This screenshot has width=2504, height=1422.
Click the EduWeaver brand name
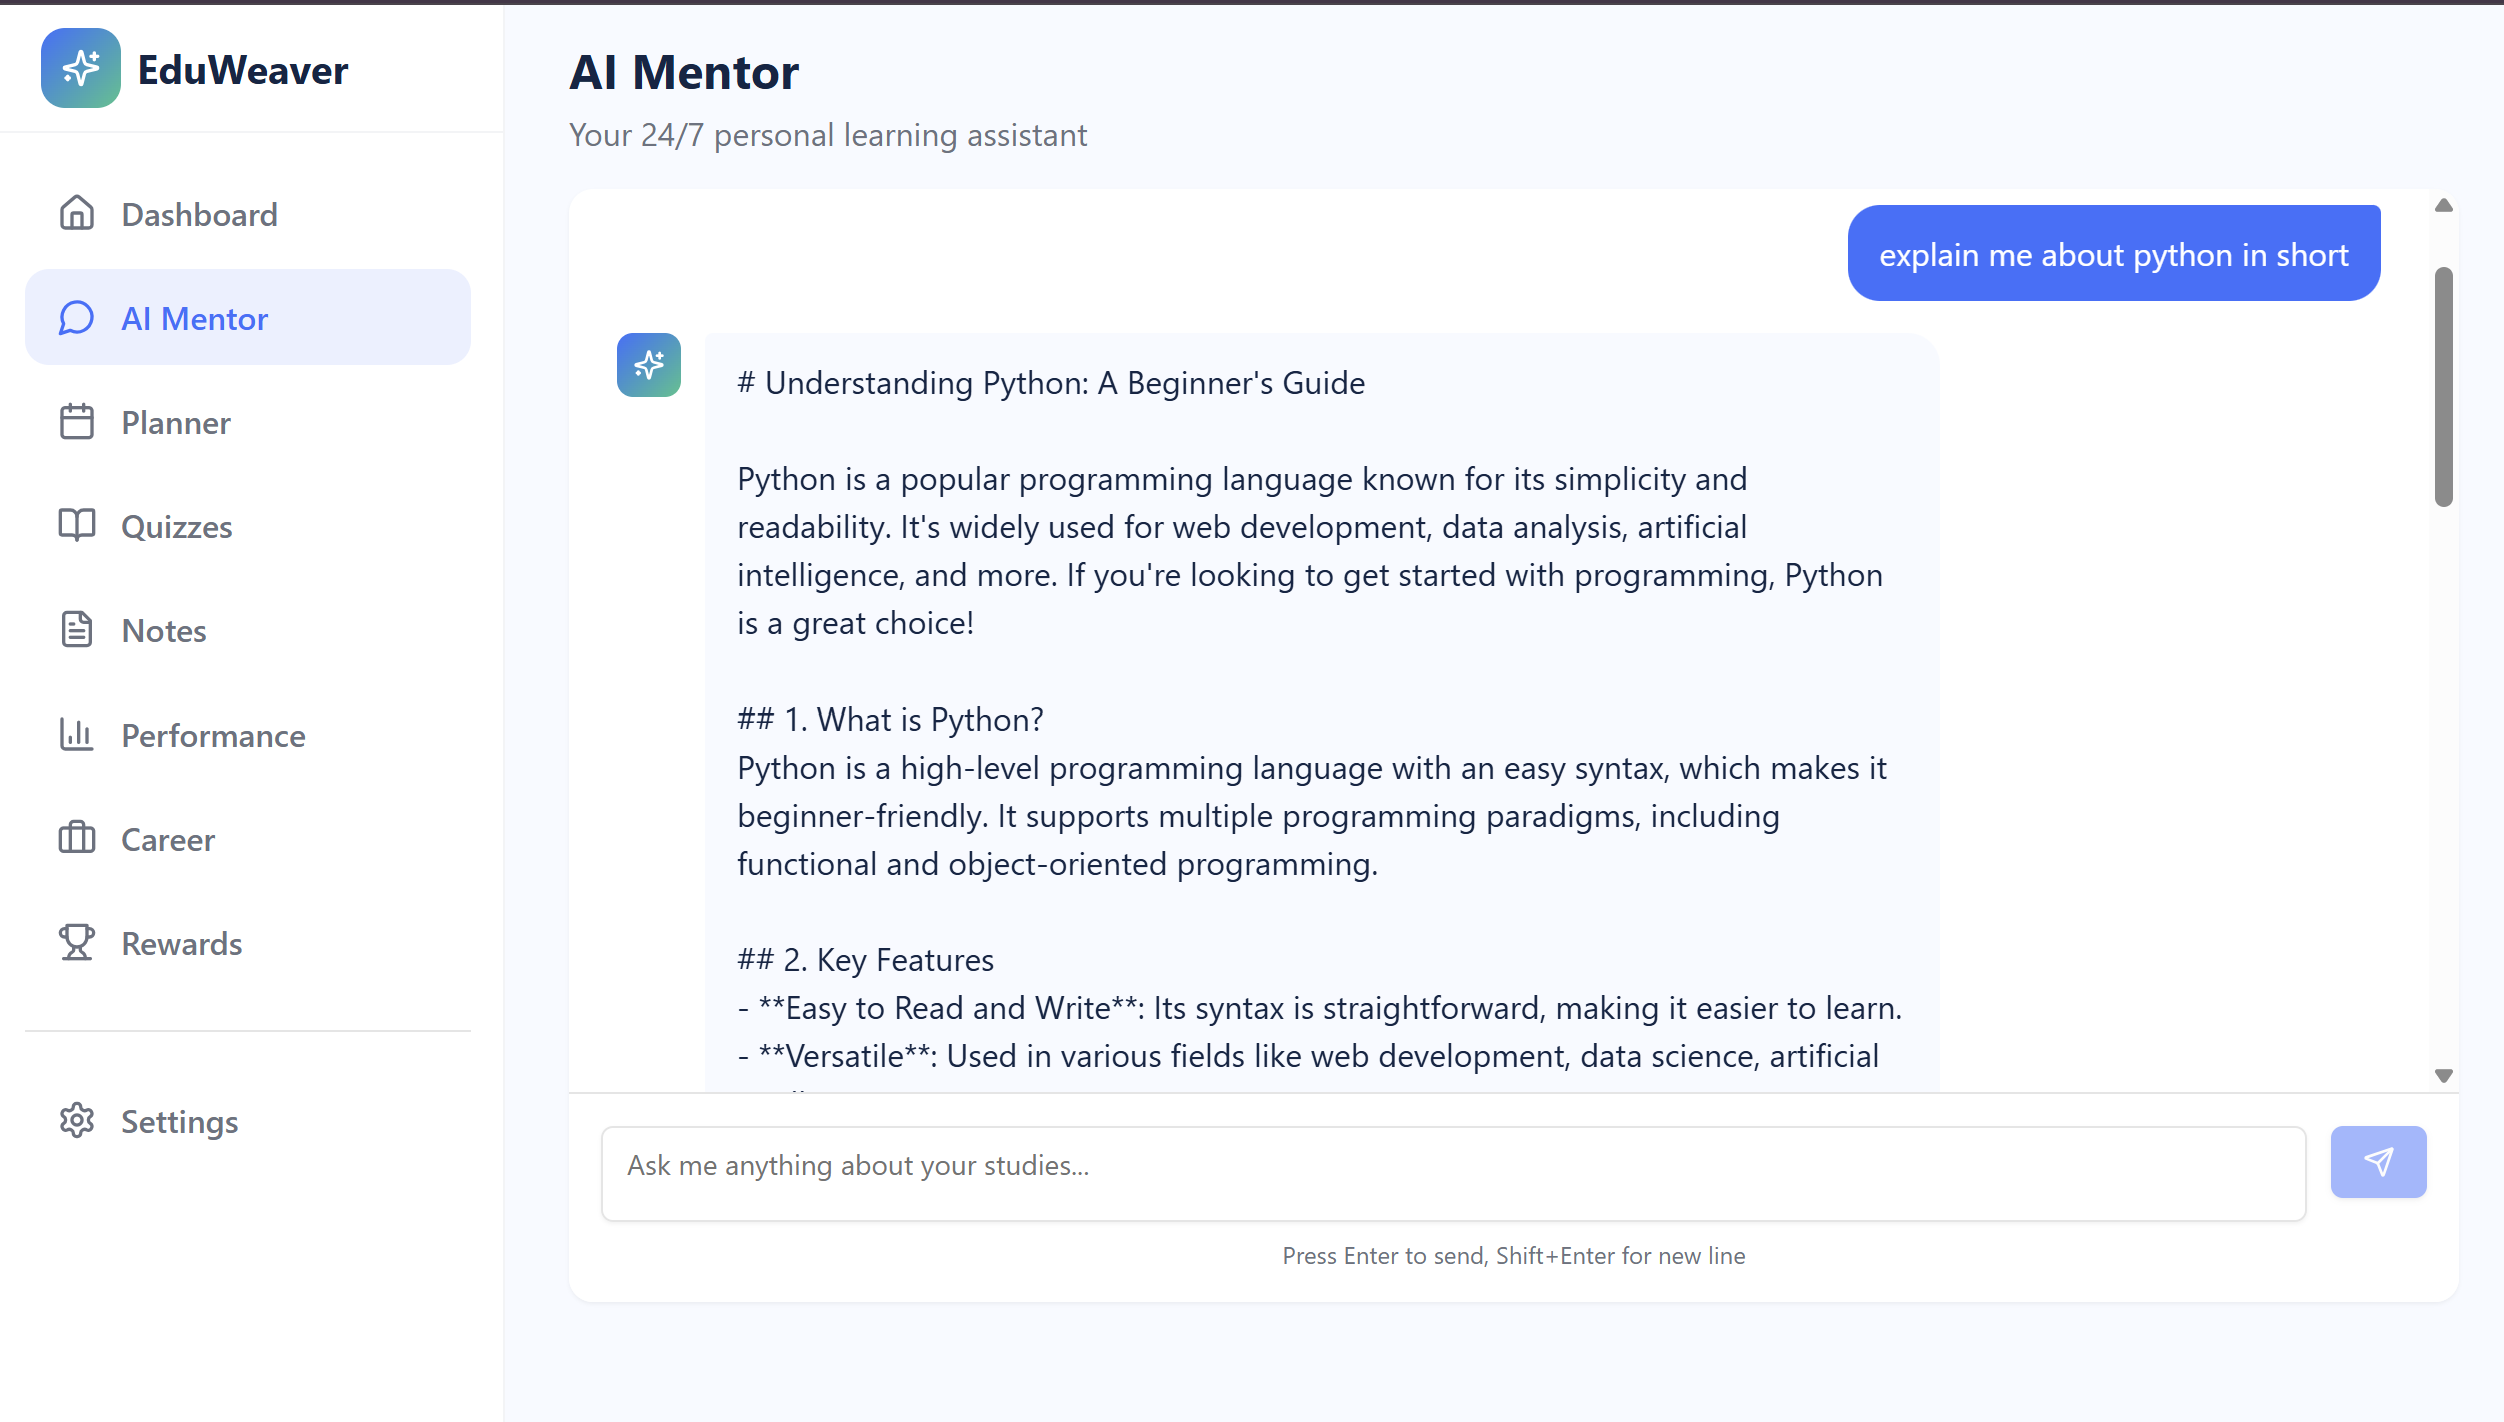[x=243, y=70]
